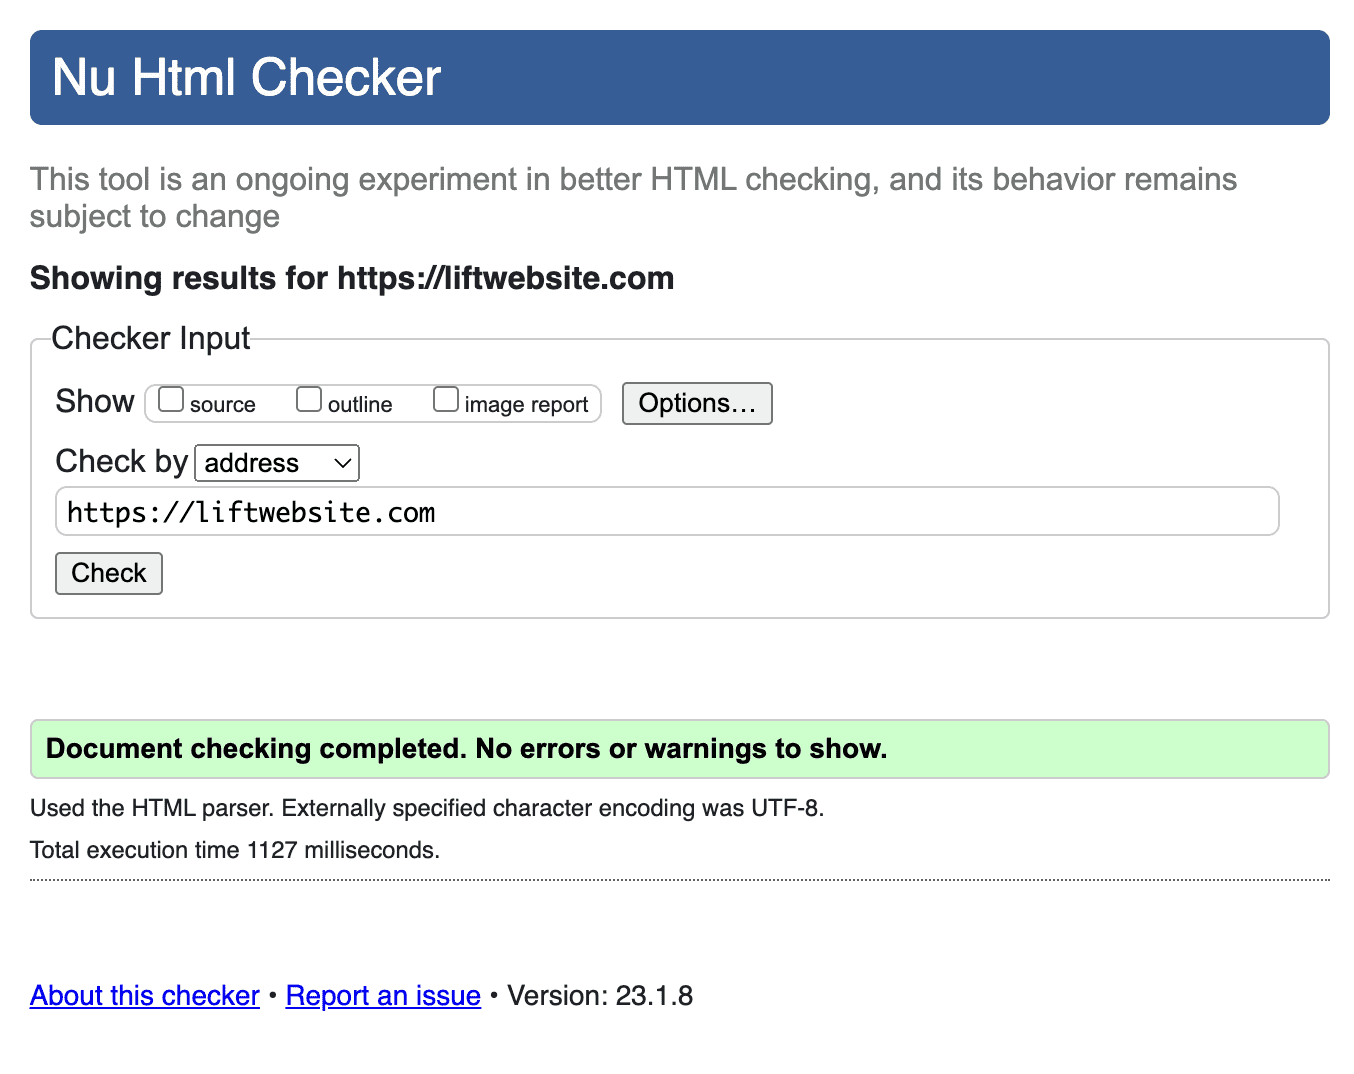The width and height of the screenshot is (1354, 1074).
Task: Open the Report an issue link
Action: 383,996
